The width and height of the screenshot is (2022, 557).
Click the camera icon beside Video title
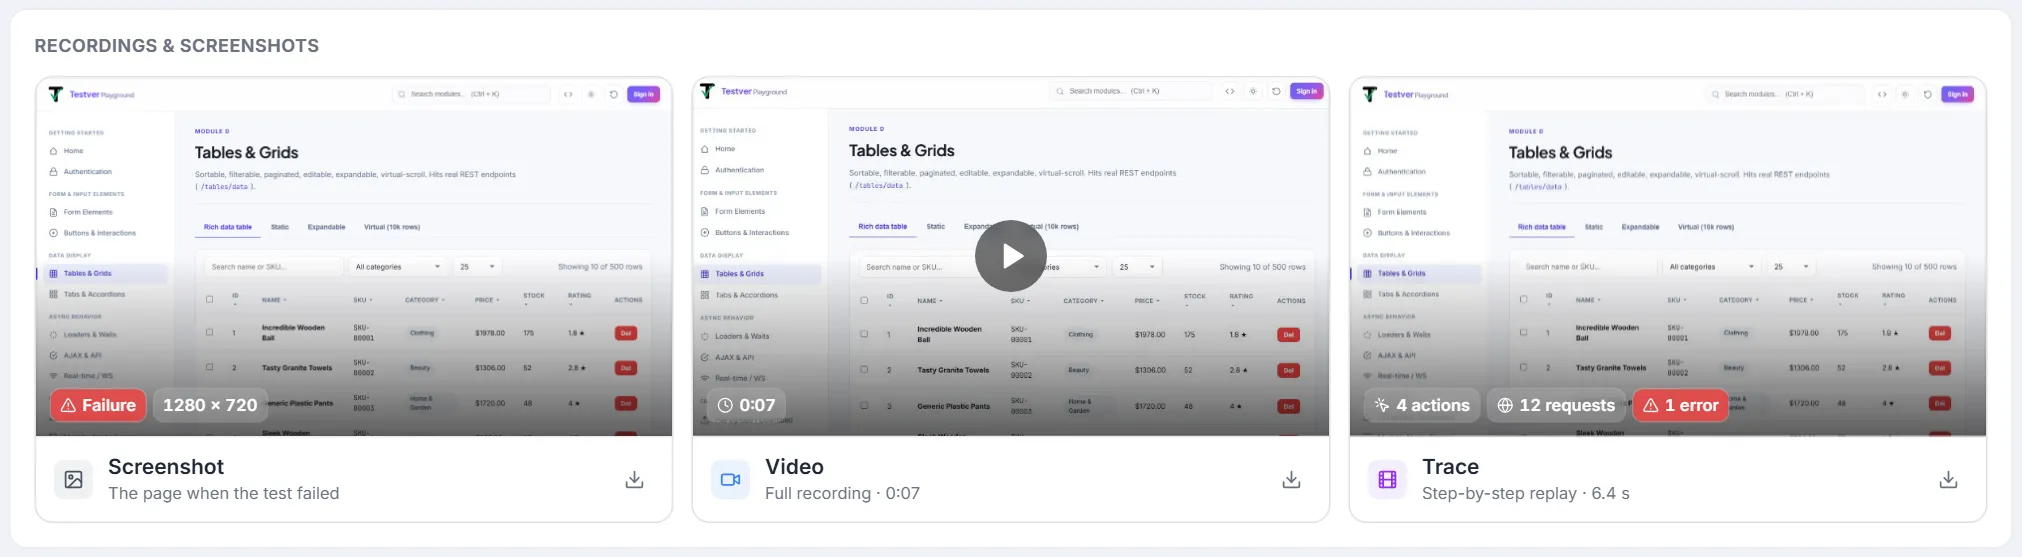coord(731,480)
